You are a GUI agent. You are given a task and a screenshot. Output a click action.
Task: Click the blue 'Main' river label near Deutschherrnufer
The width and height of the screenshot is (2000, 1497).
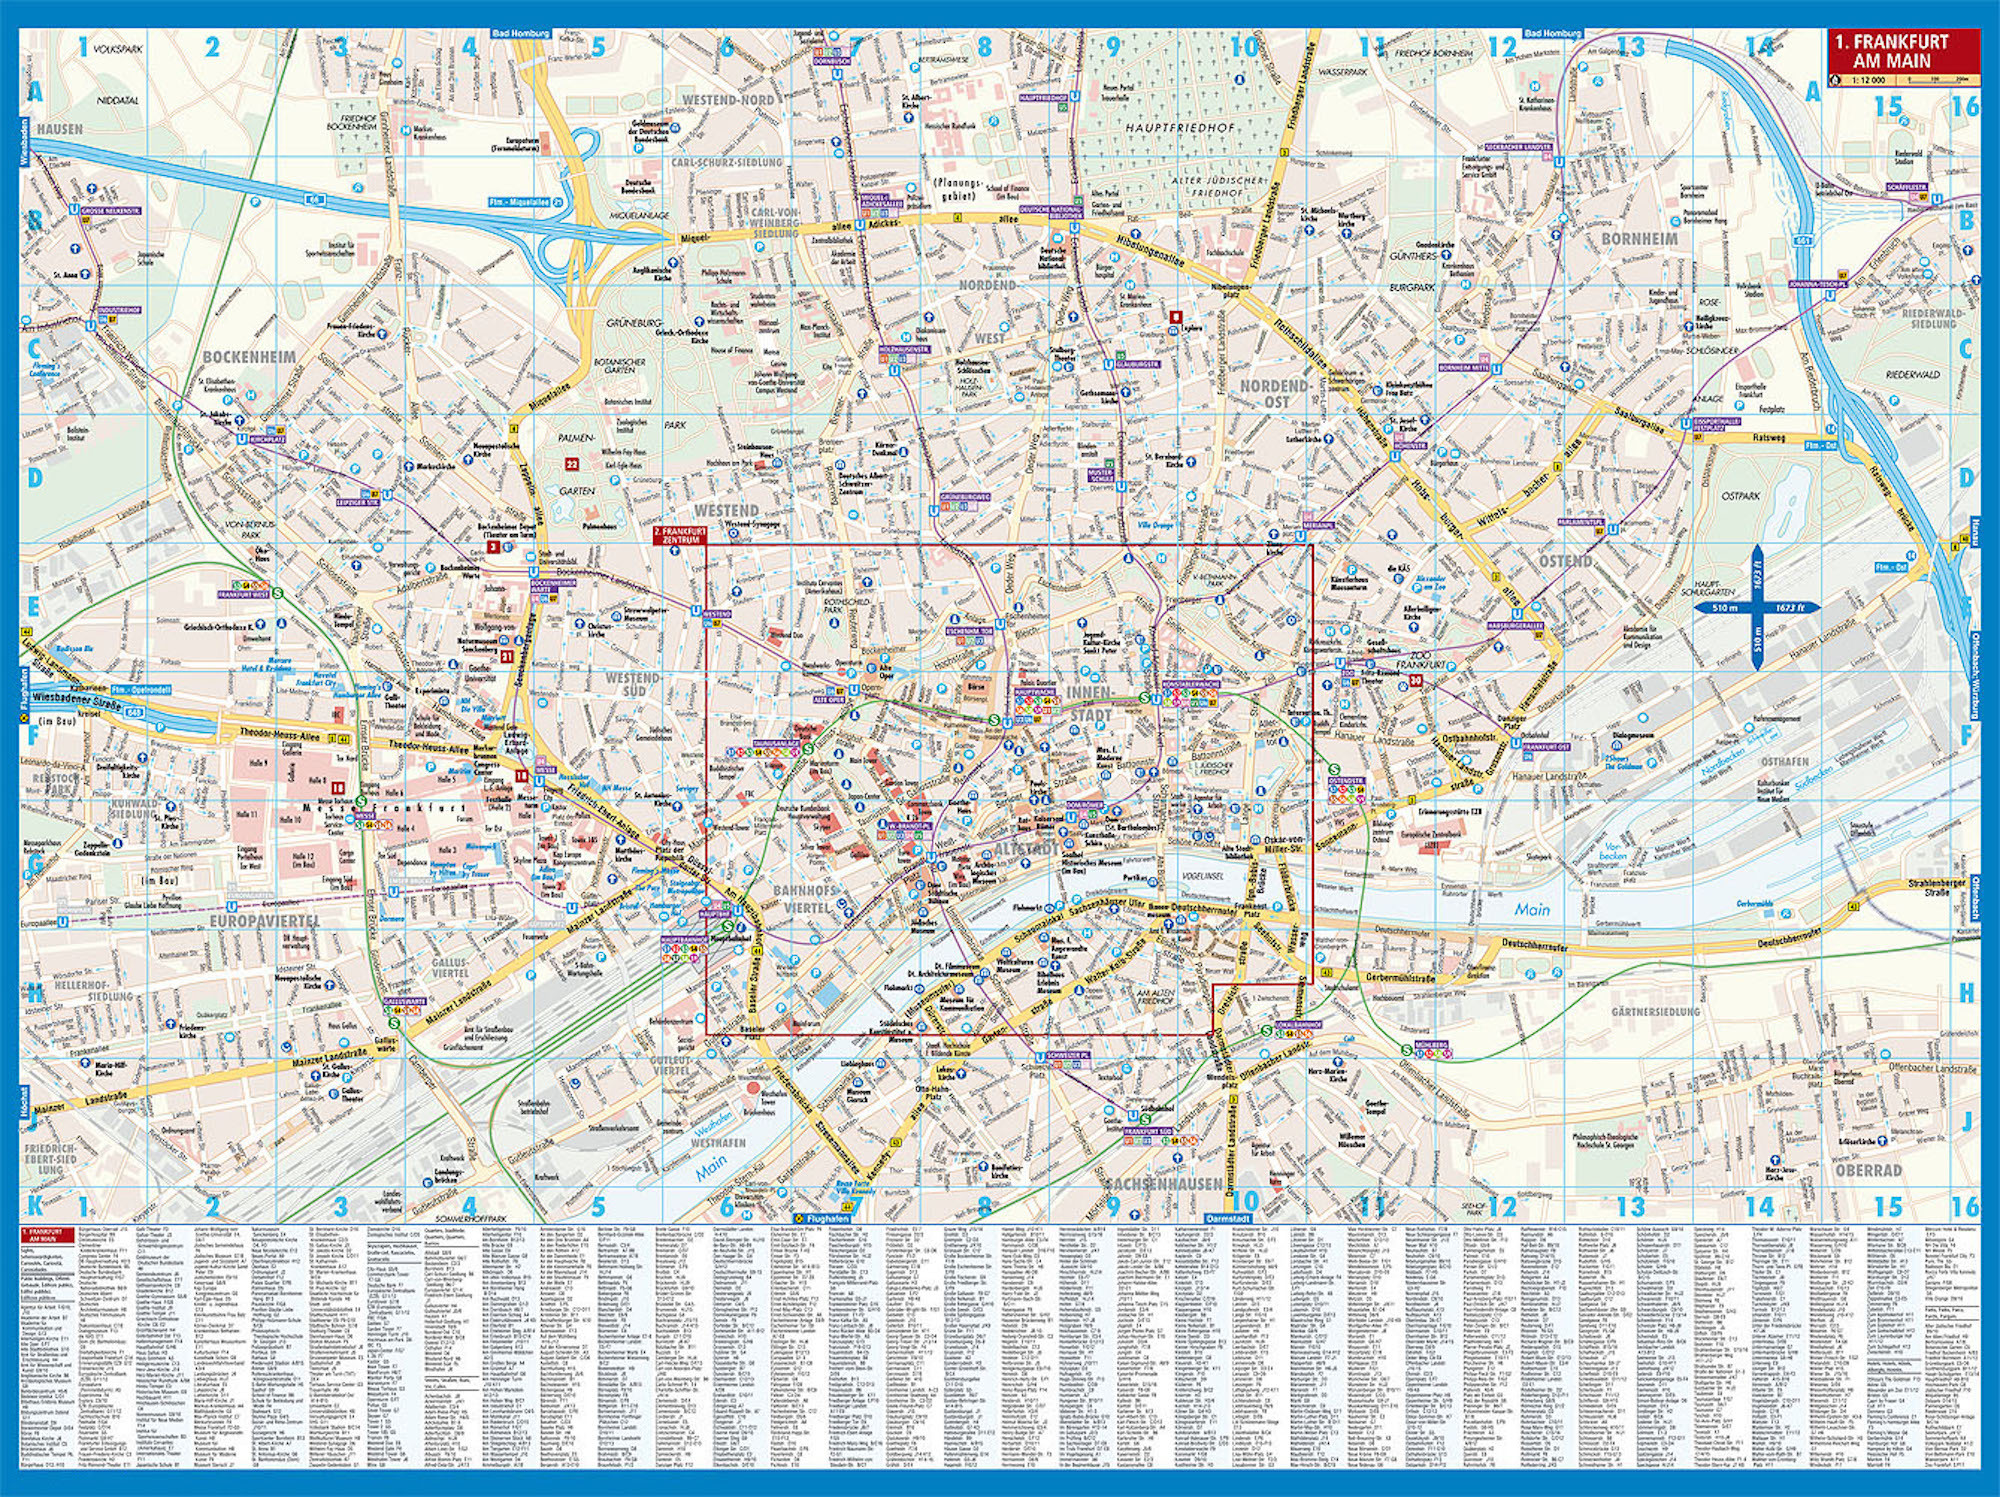(x=1531, y=909)
